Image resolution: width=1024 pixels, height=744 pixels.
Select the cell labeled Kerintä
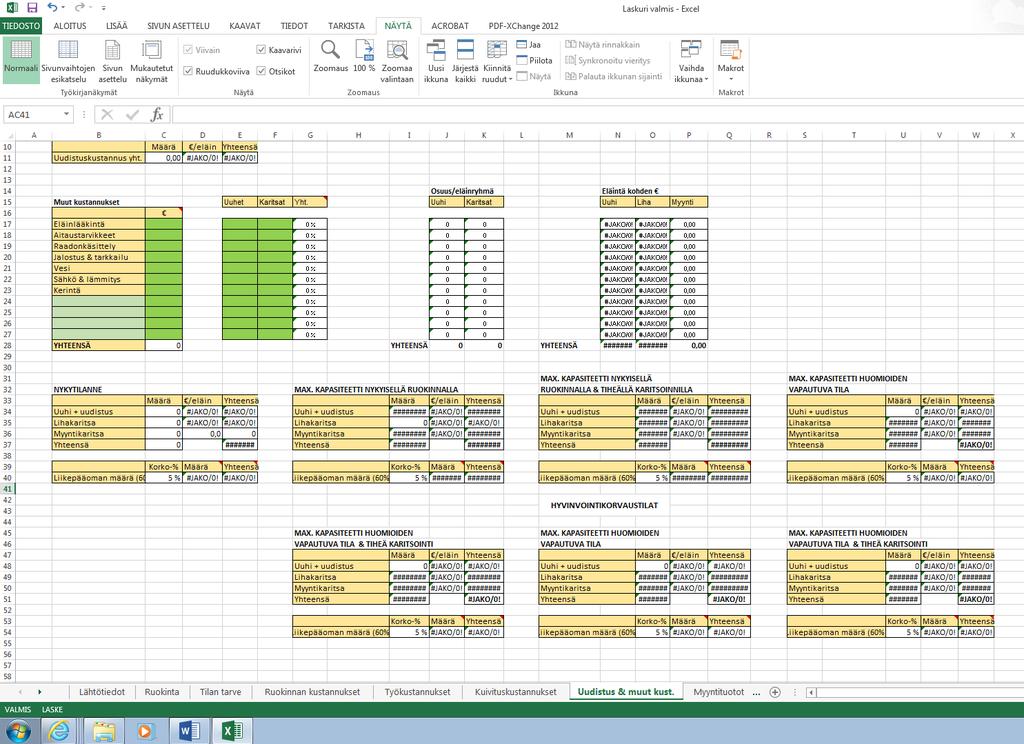99,290
